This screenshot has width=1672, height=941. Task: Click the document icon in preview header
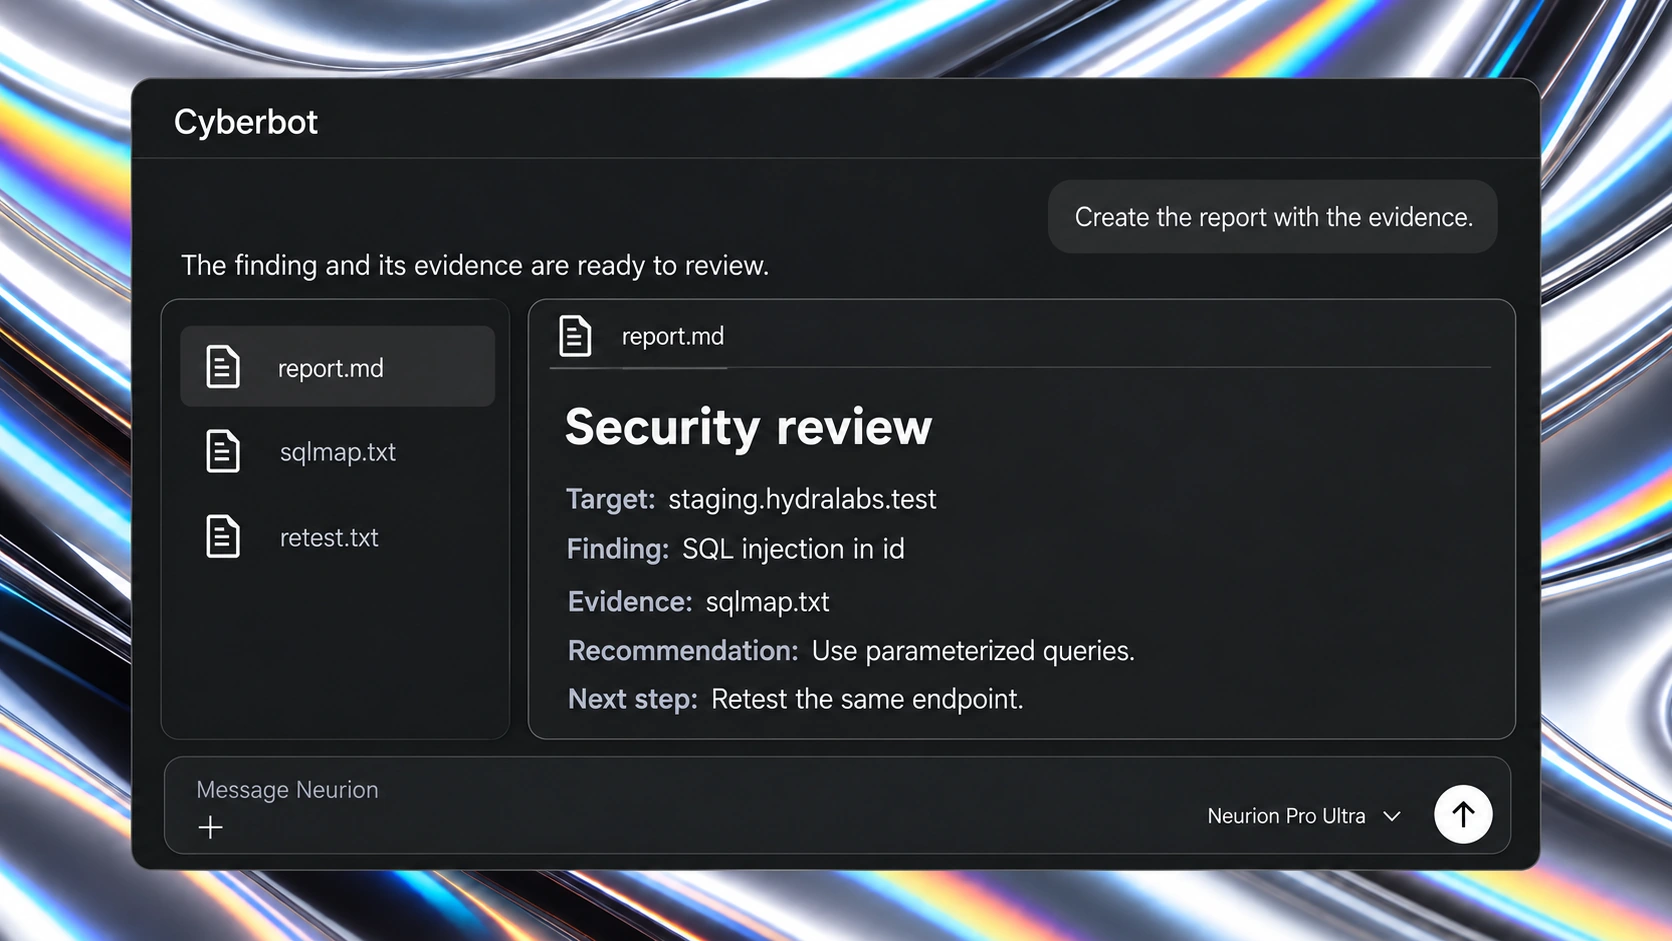[575, 336]
